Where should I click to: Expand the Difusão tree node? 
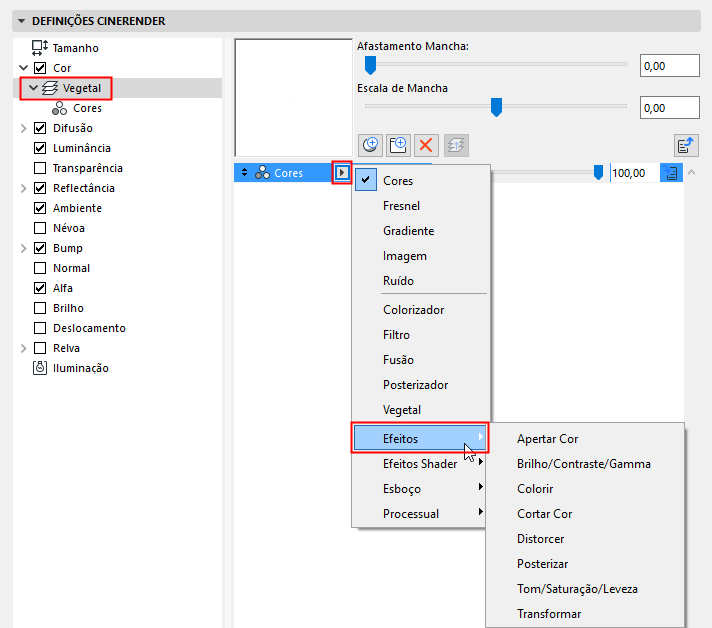[x=24, y=128]
